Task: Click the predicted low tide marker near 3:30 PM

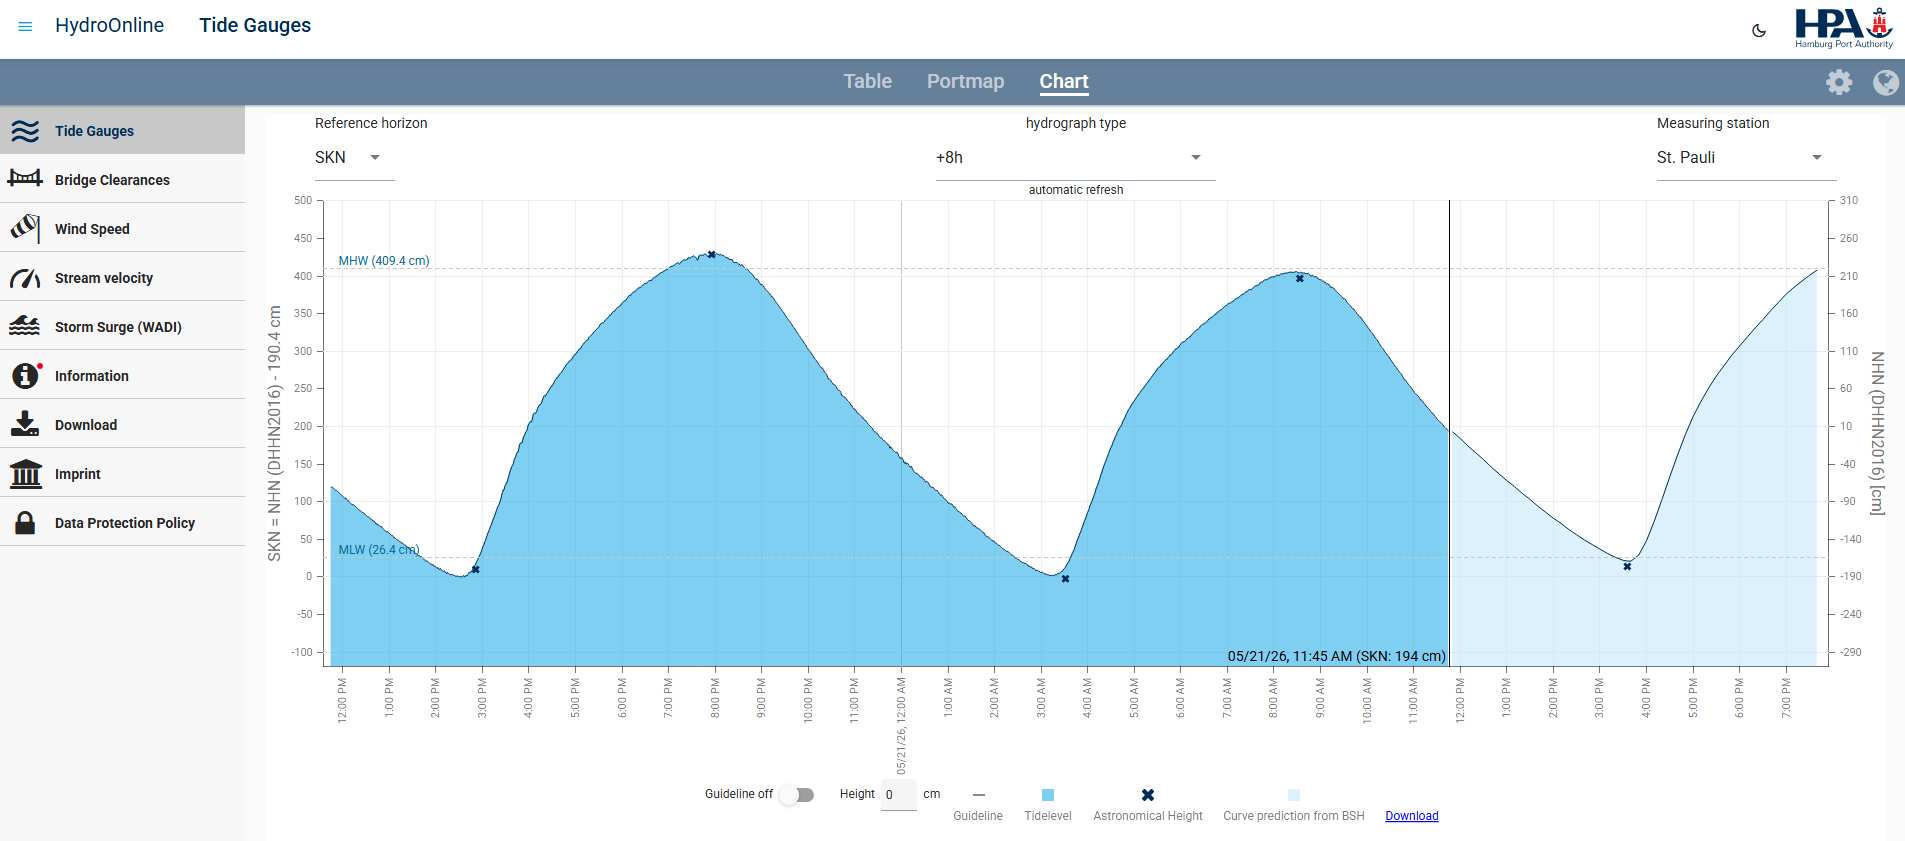Action: pos(1627,567)
